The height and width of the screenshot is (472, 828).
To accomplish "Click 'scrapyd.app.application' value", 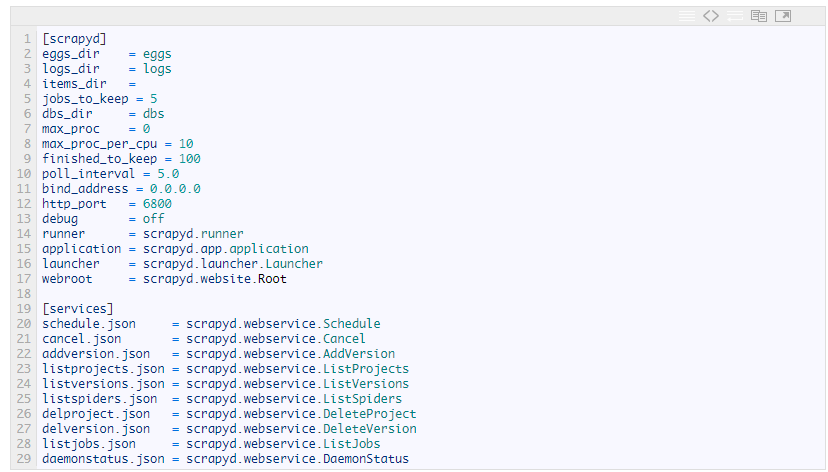I will point(225,249).
